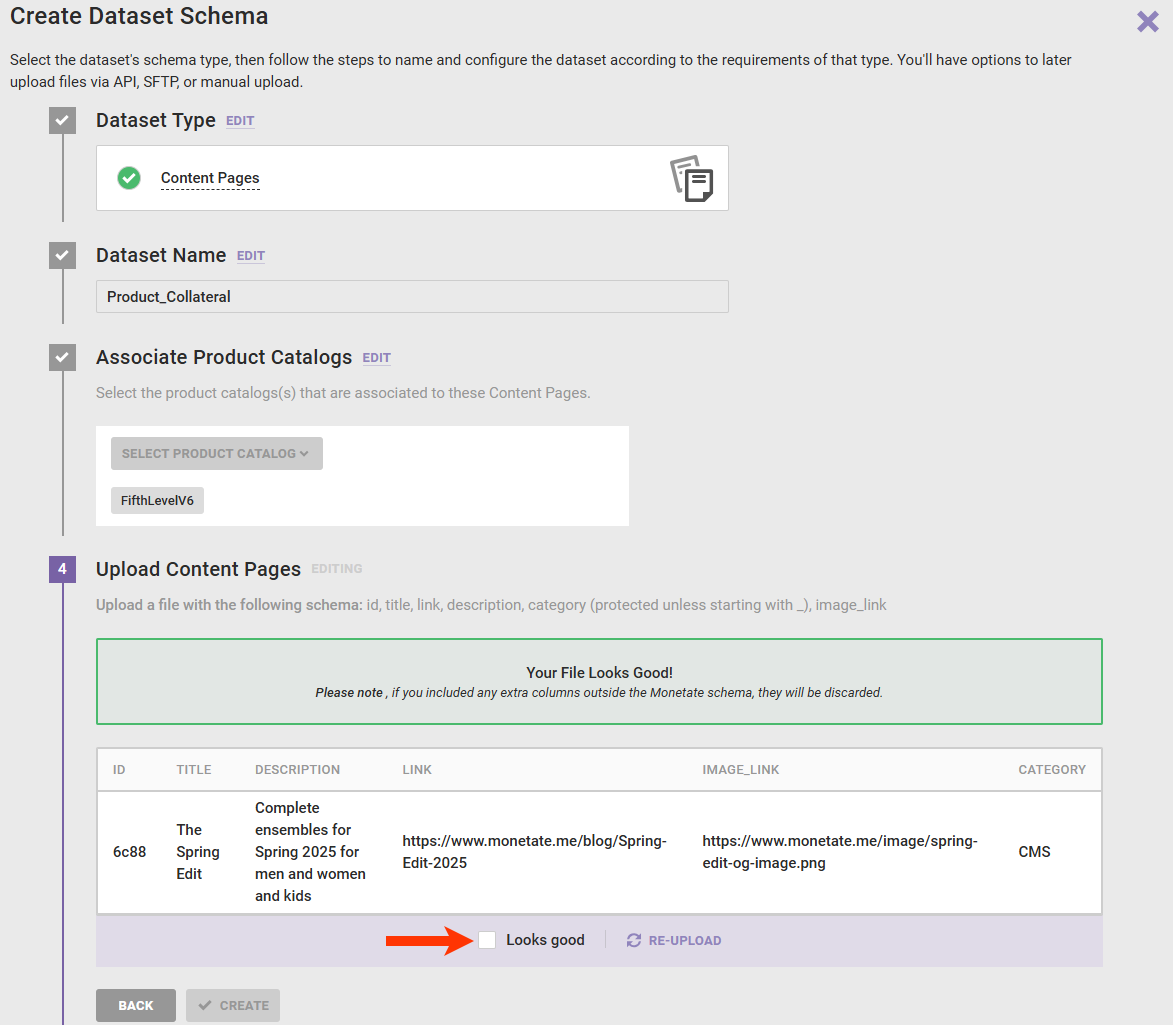Image resolution: width=1173 pixels, height=1025 pixels.
Task: Edit the Dataset Name step
Action: (251, 256)
